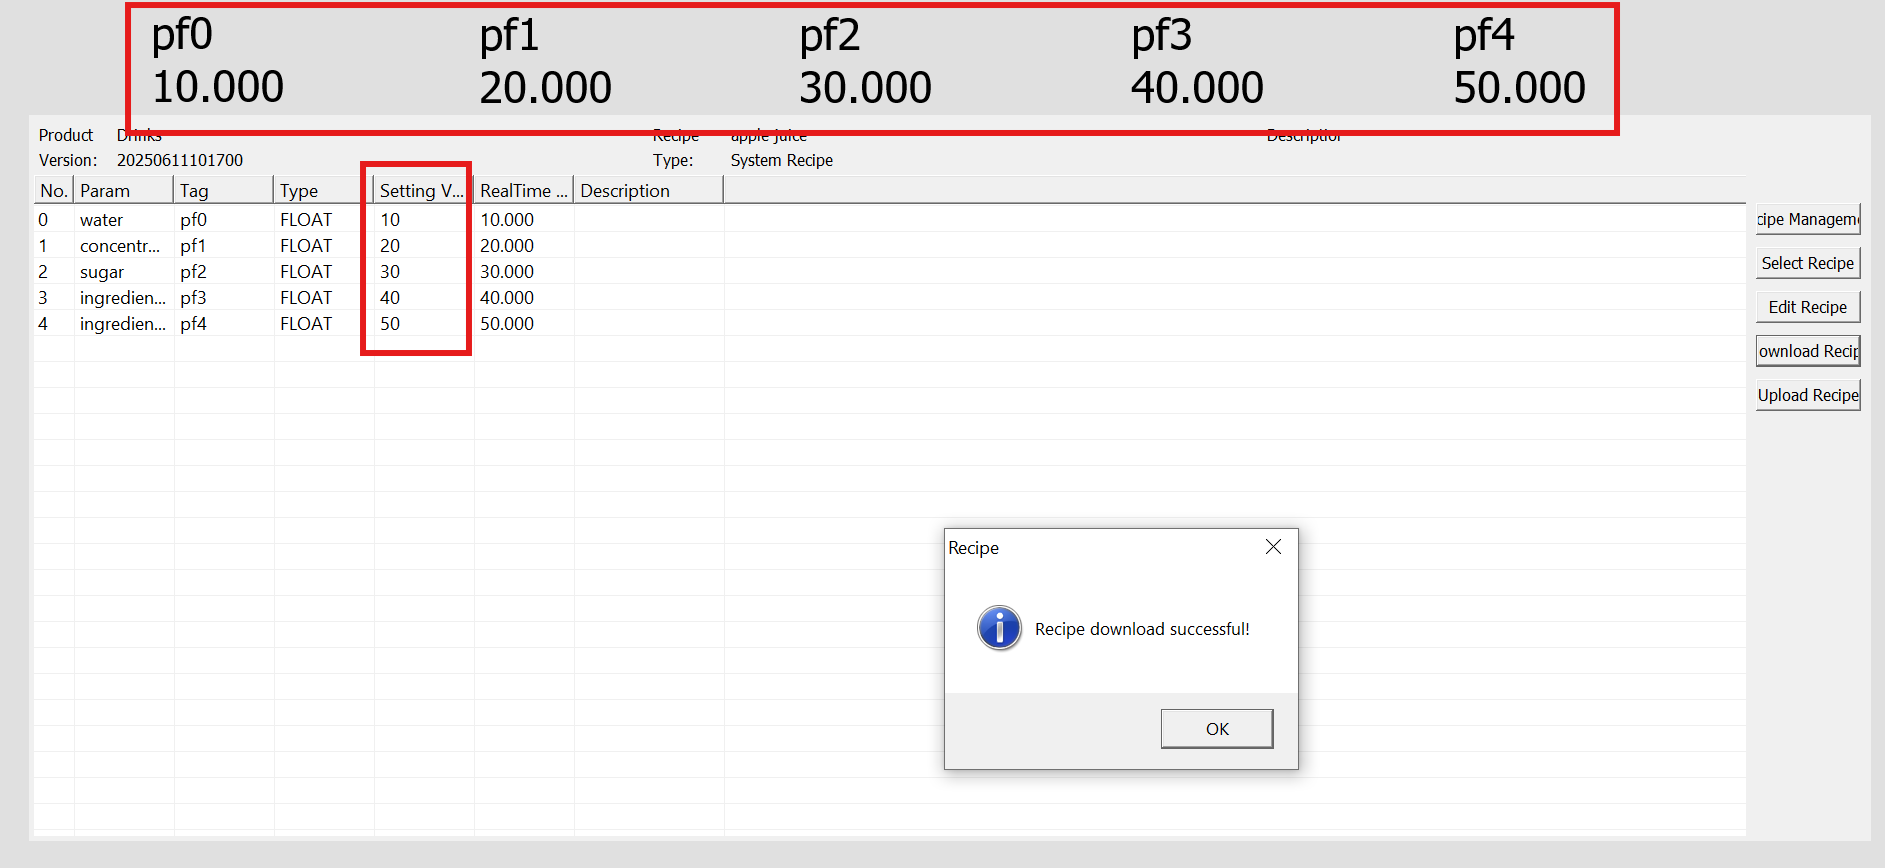Click FLOAT type in sugar row
The height and width of the screenshot is (868, 1885).
coord(306,272)
